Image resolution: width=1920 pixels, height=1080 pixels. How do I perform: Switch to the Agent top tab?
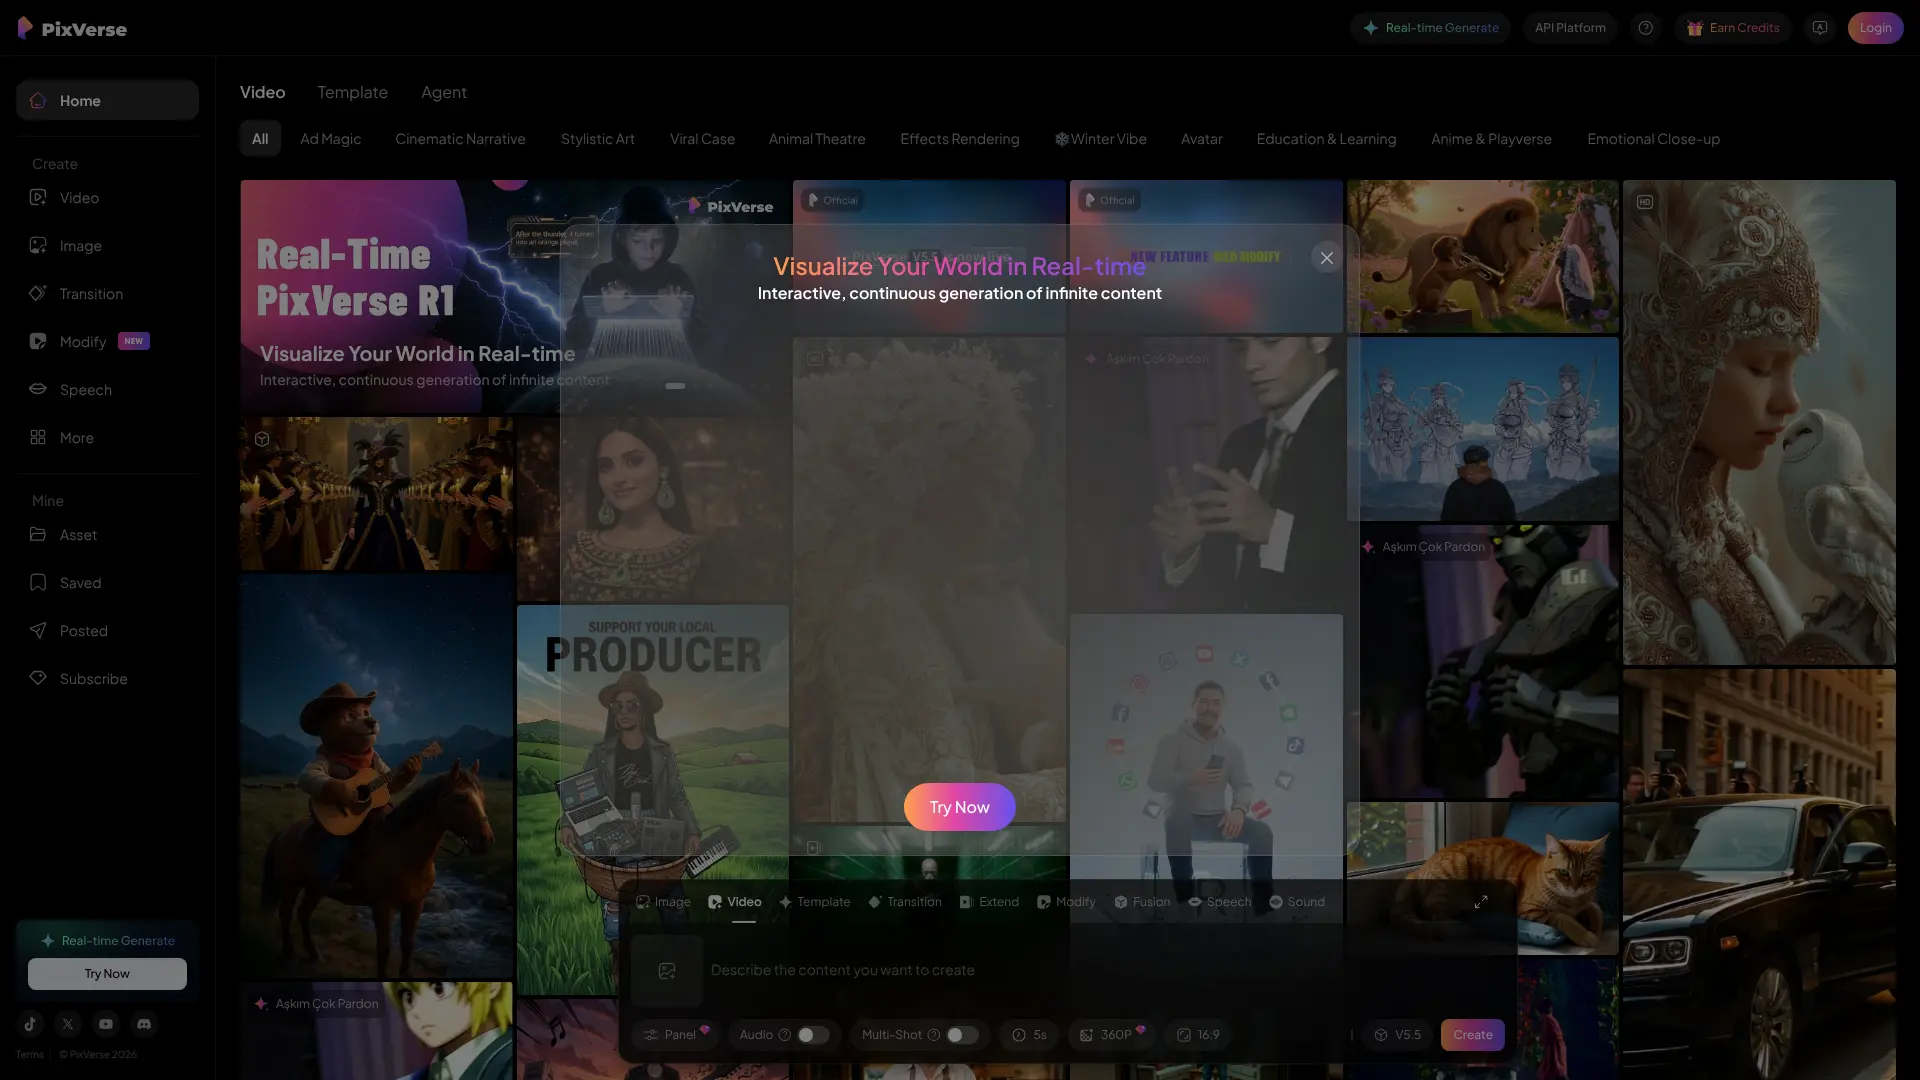(444, 92)
